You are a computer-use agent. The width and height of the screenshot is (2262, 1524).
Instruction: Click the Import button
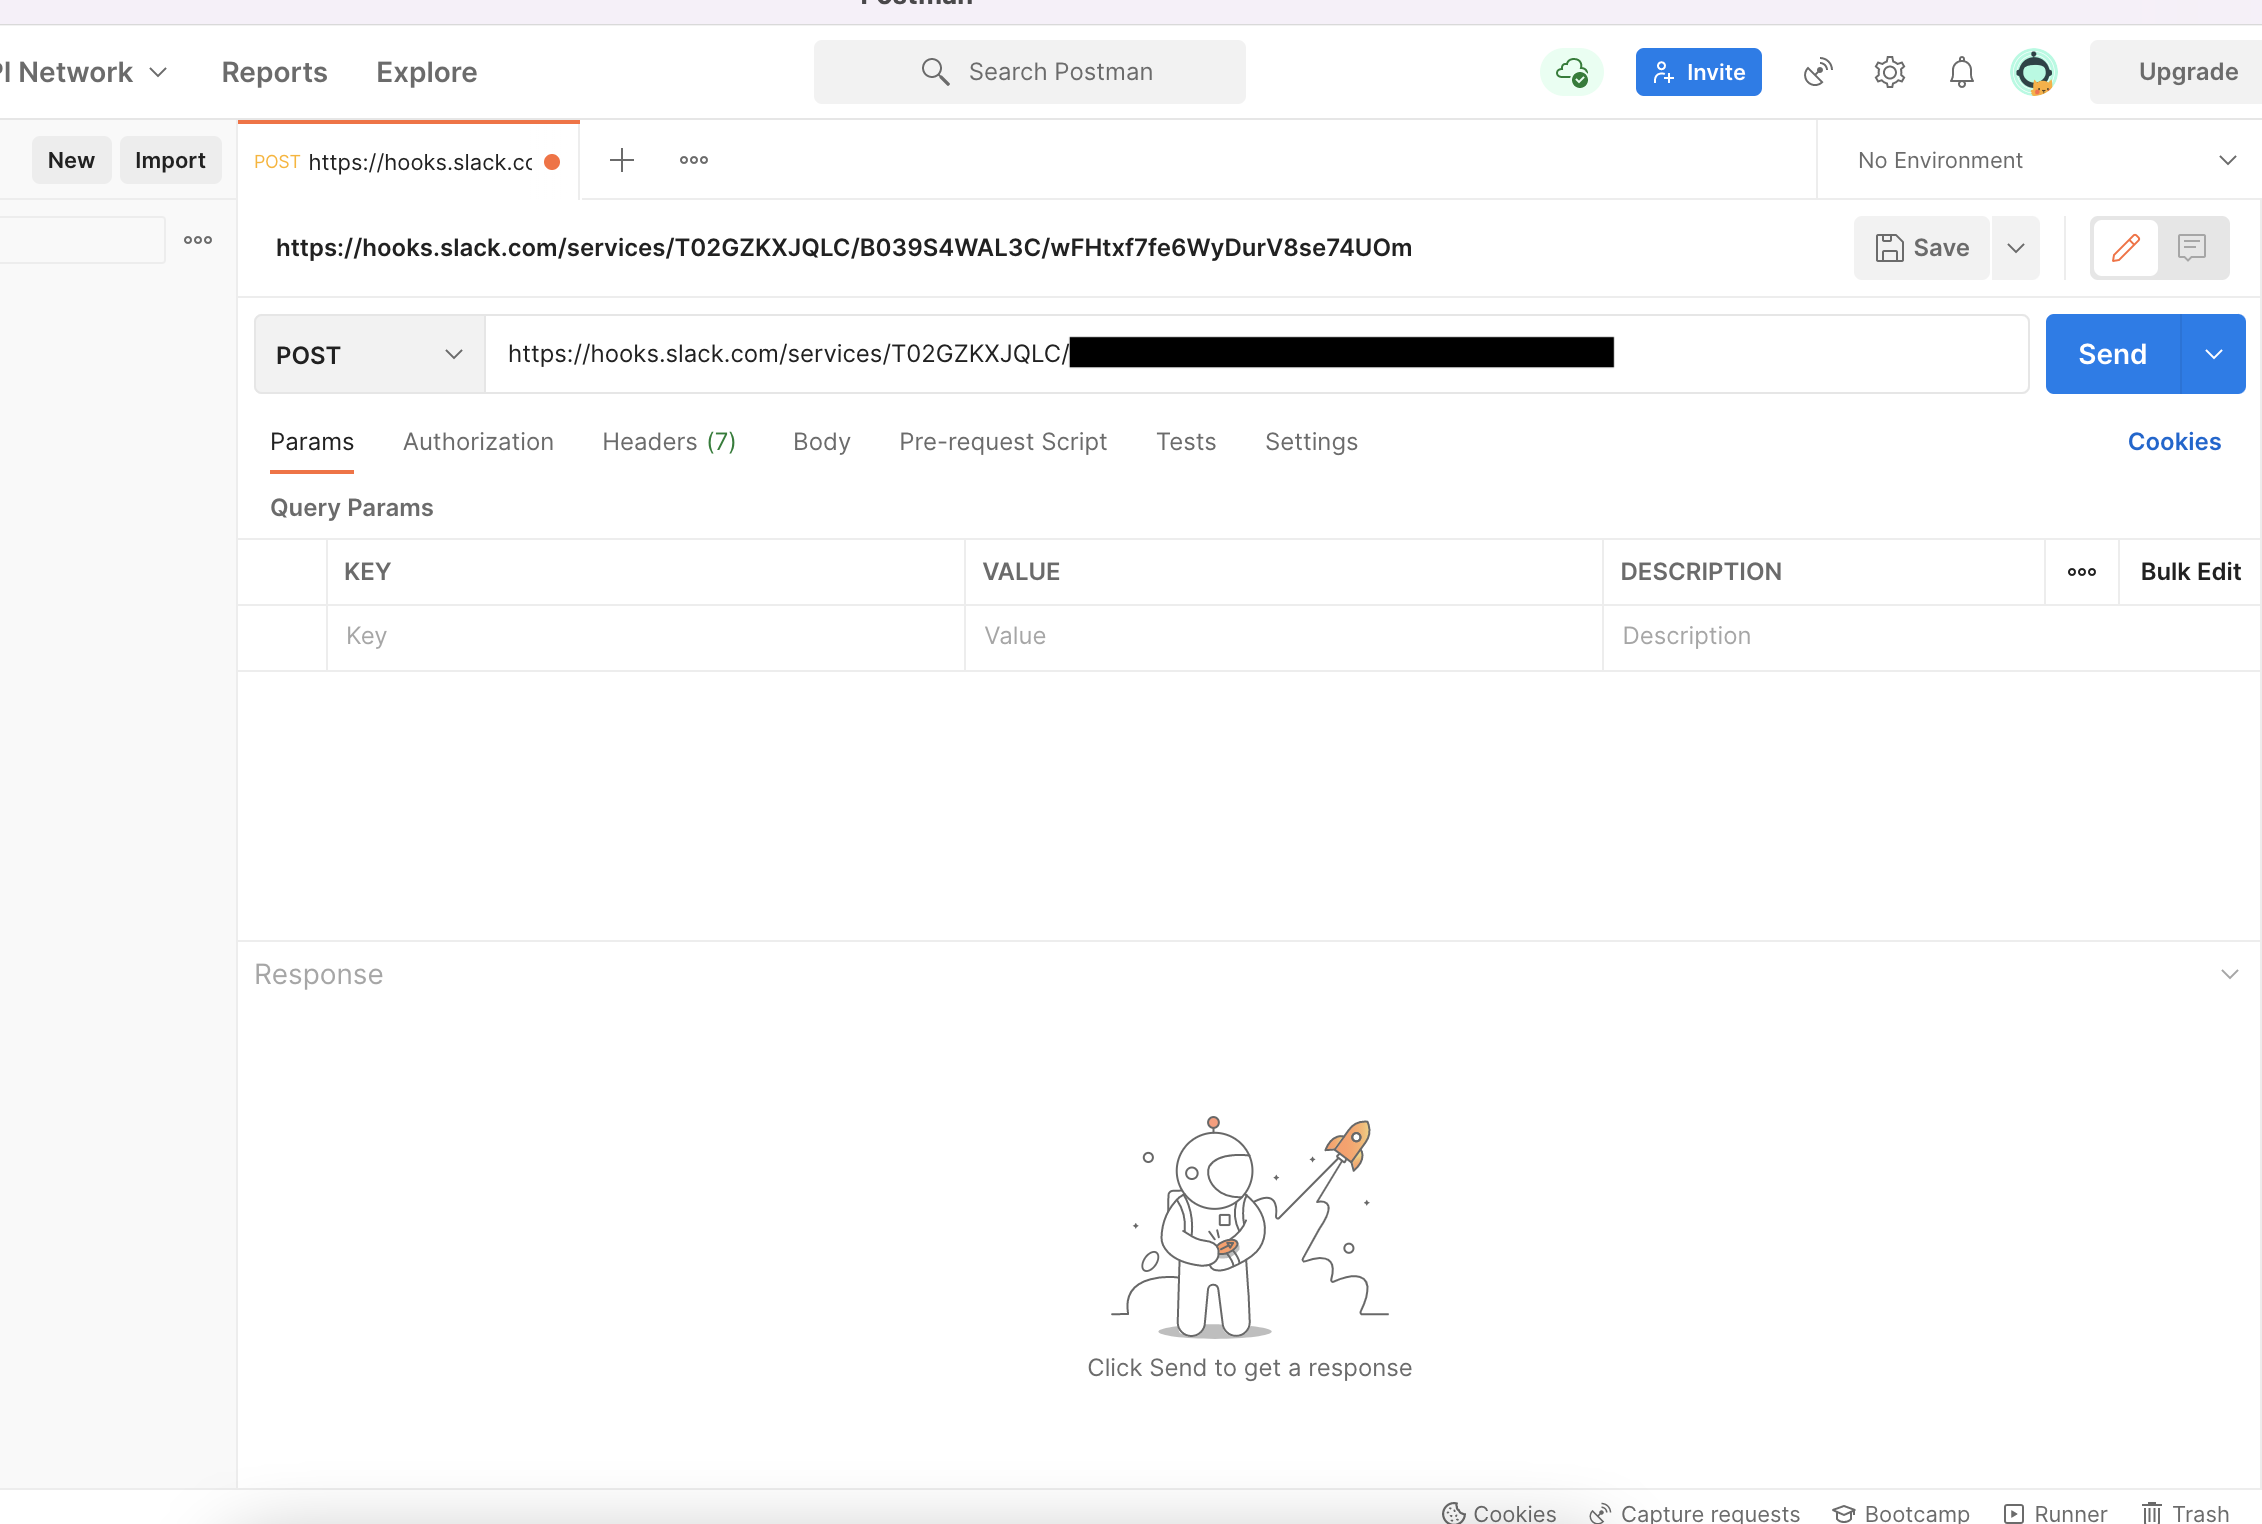point(170,160)
